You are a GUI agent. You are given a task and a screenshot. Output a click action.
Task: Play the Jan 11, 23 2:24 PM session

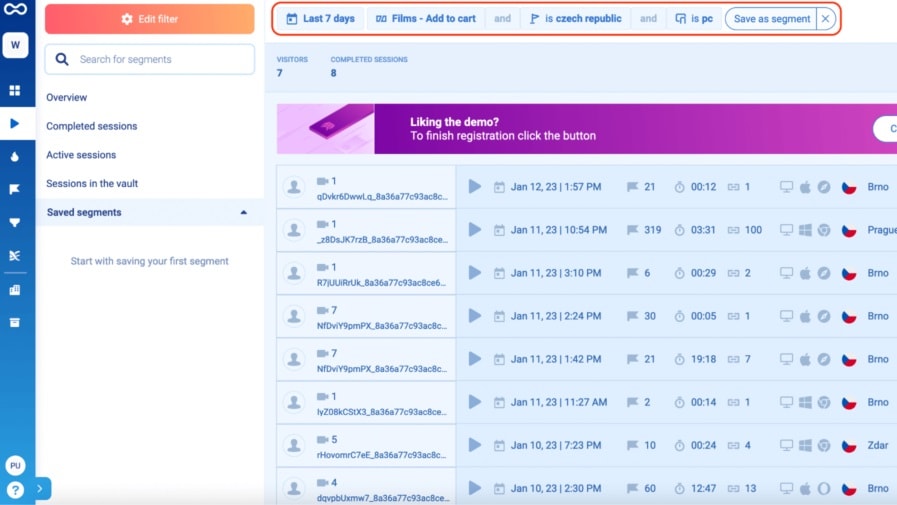point(475,316)
